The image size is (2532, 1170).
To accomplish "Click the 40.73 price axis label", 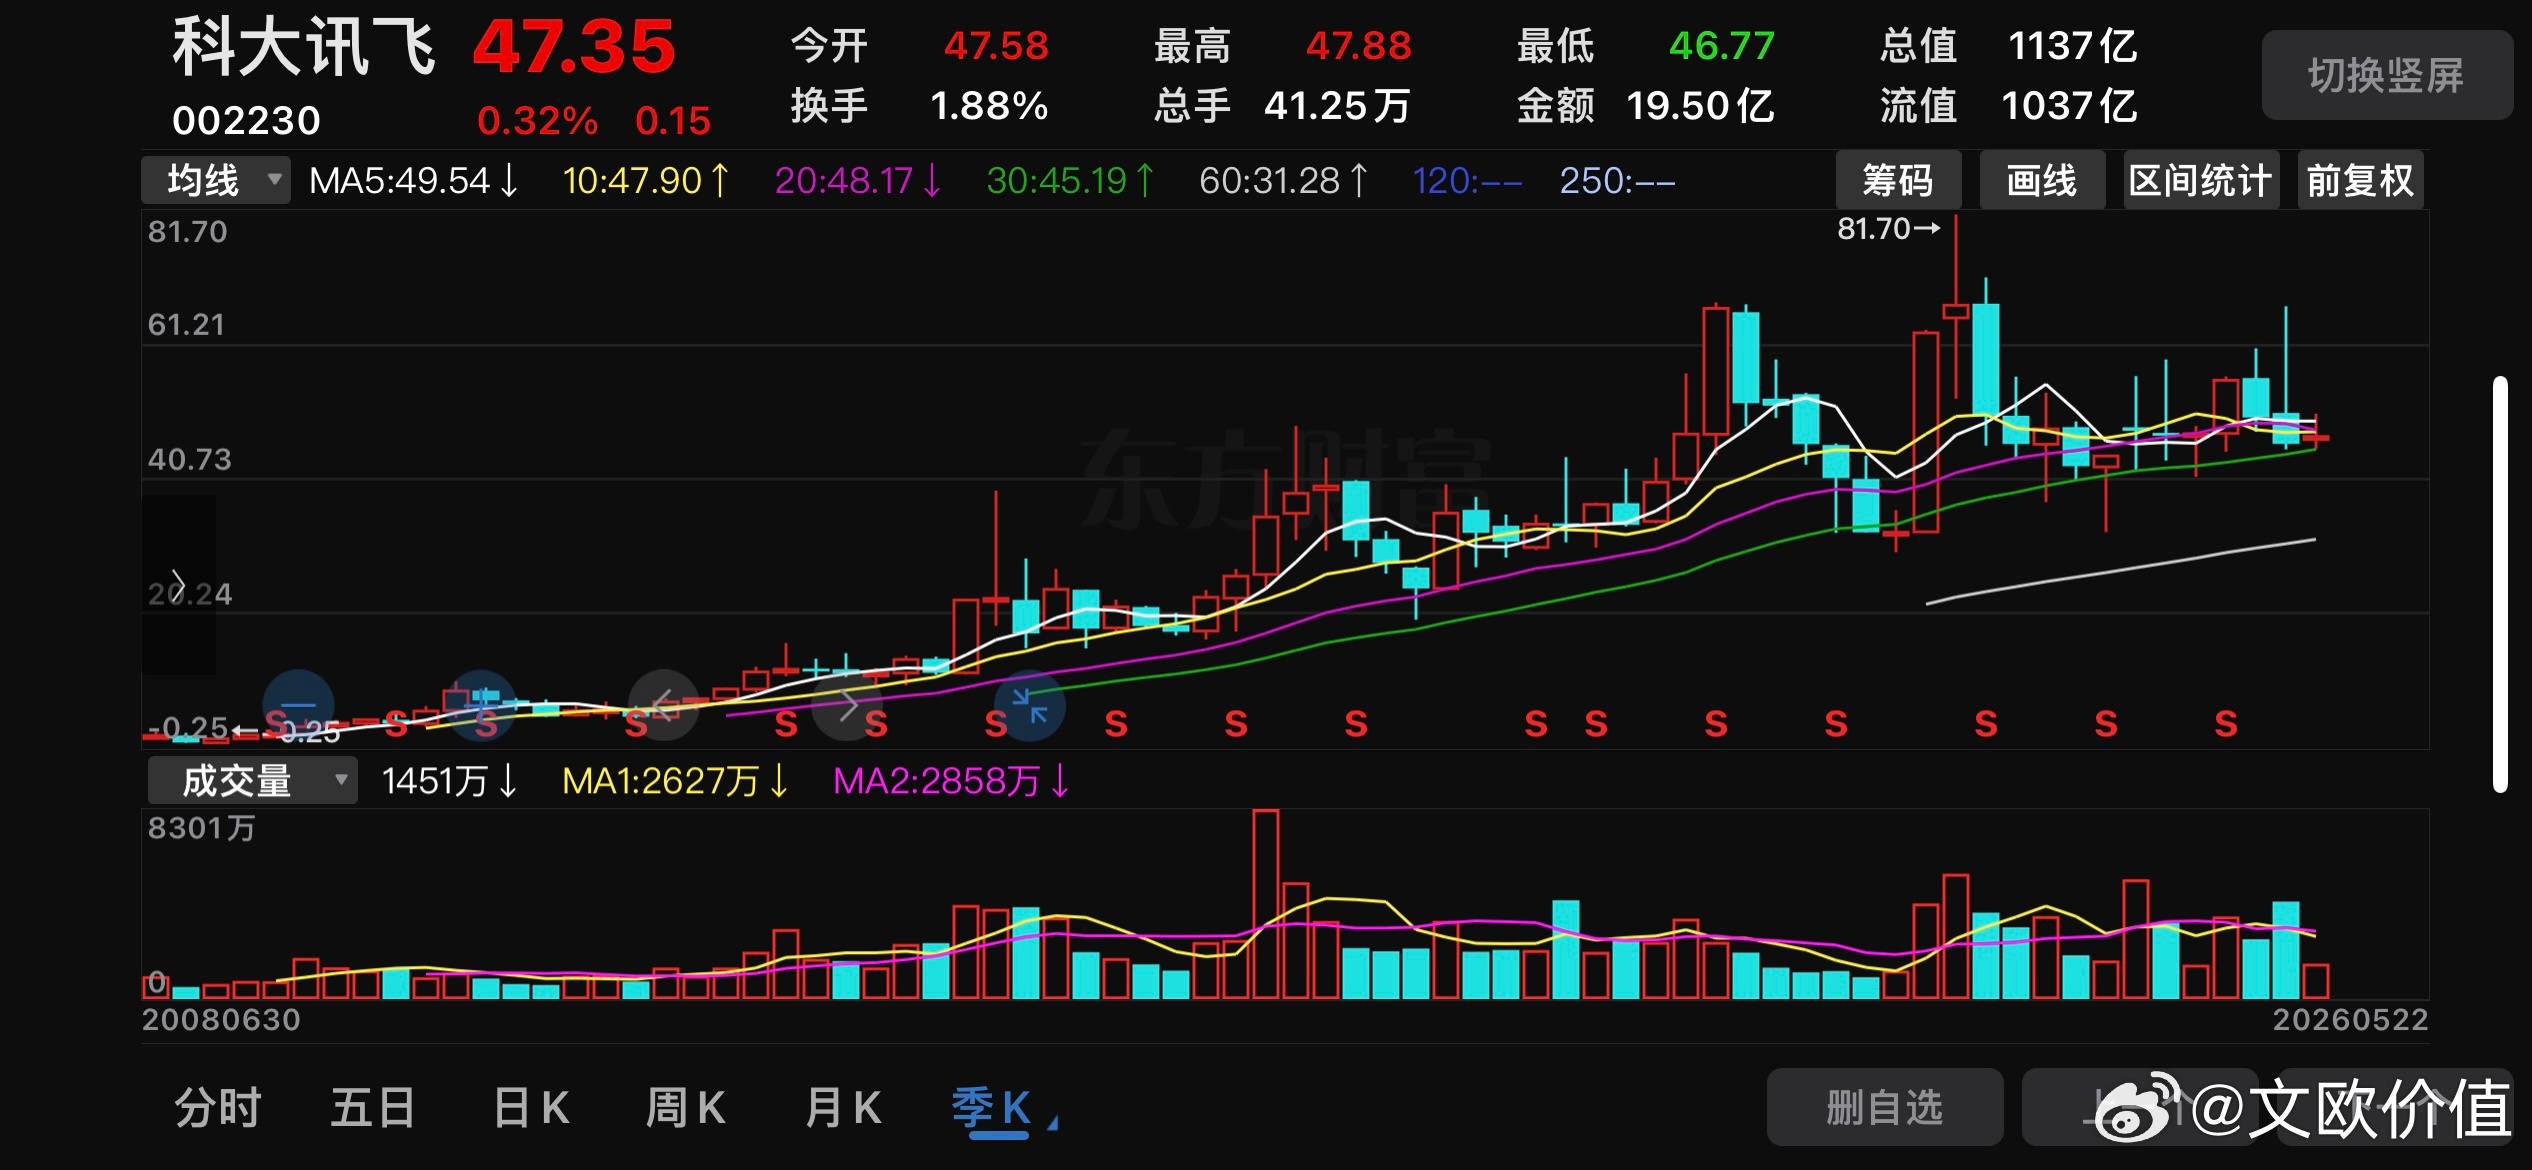I will click(x=189, y=460).
